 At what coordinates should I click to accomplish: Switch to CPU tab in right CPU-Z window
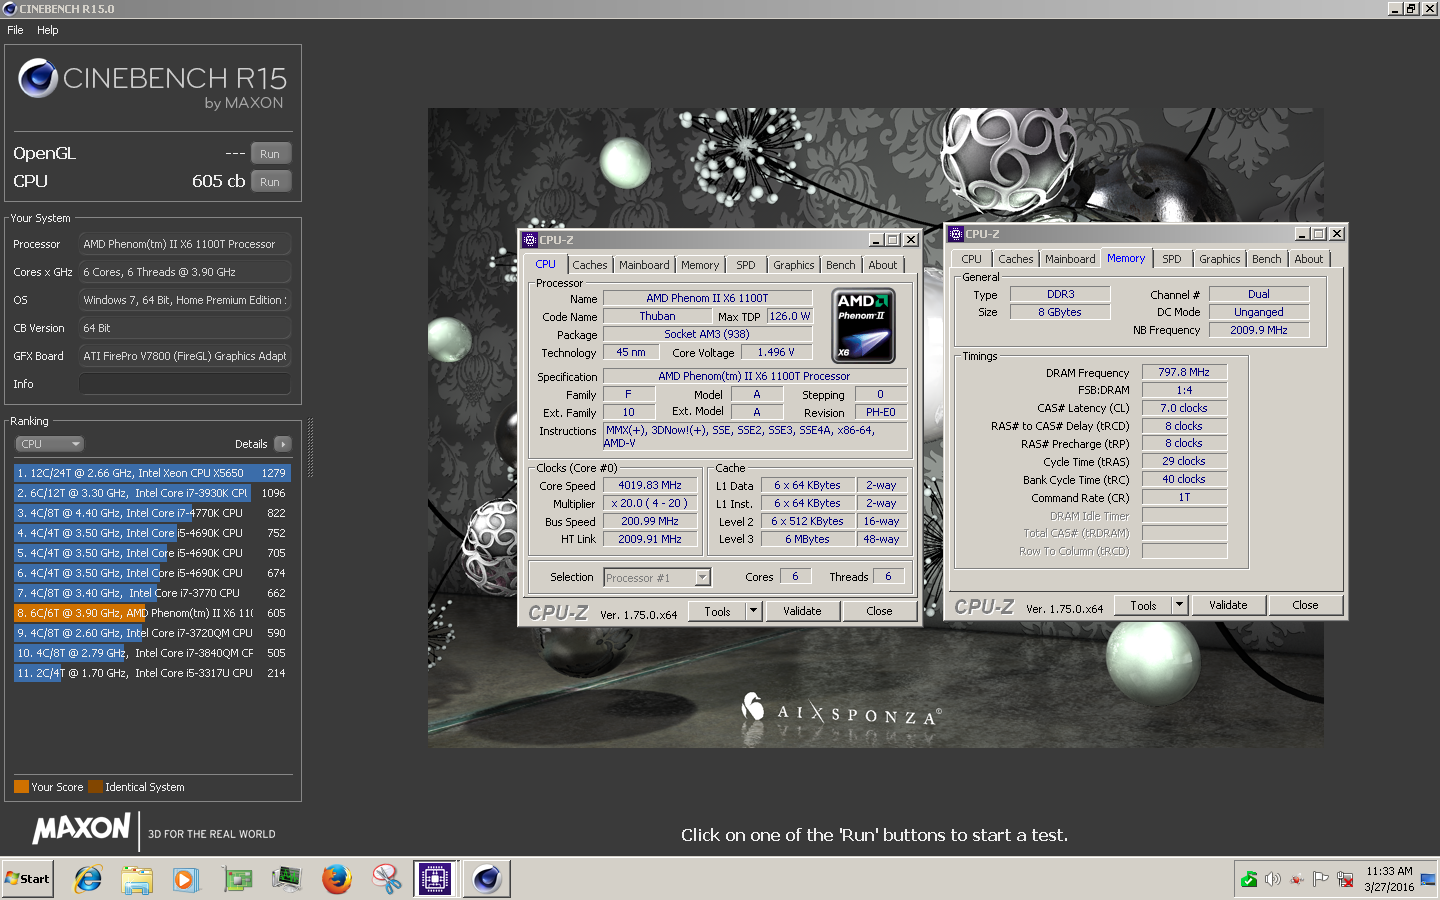[972, 259]
